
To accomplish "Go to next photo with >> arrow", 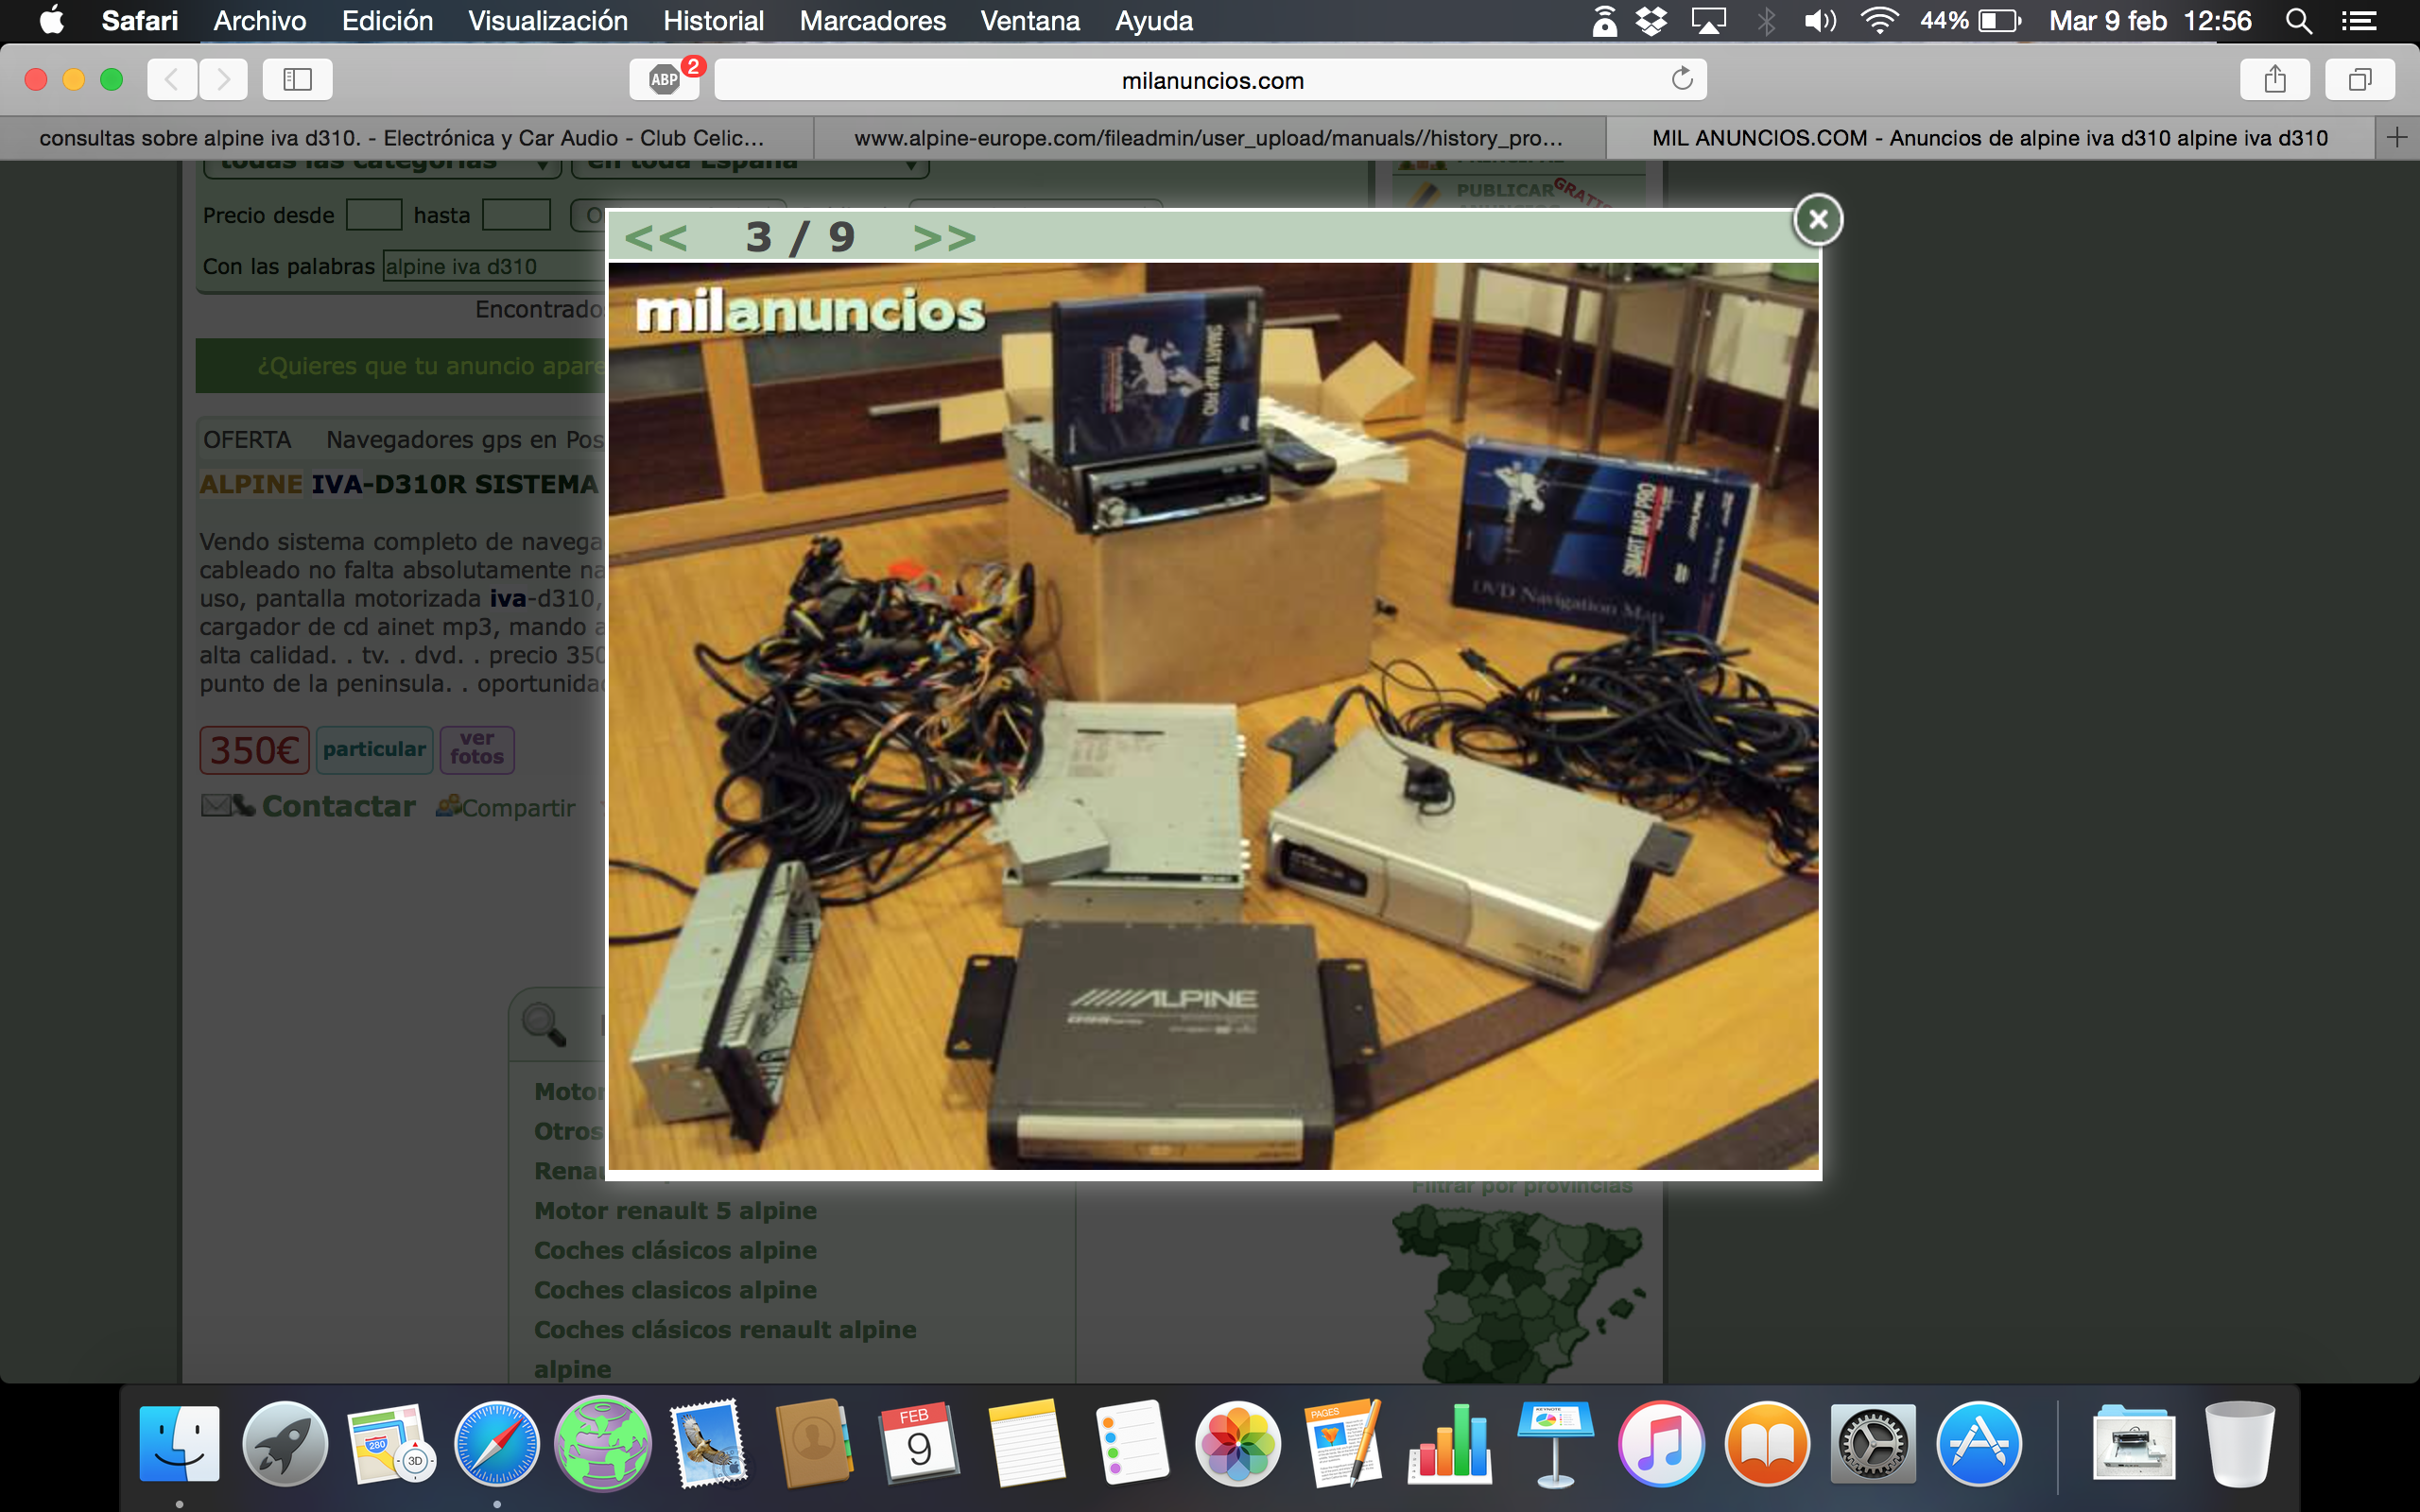I will click(944, 237).
